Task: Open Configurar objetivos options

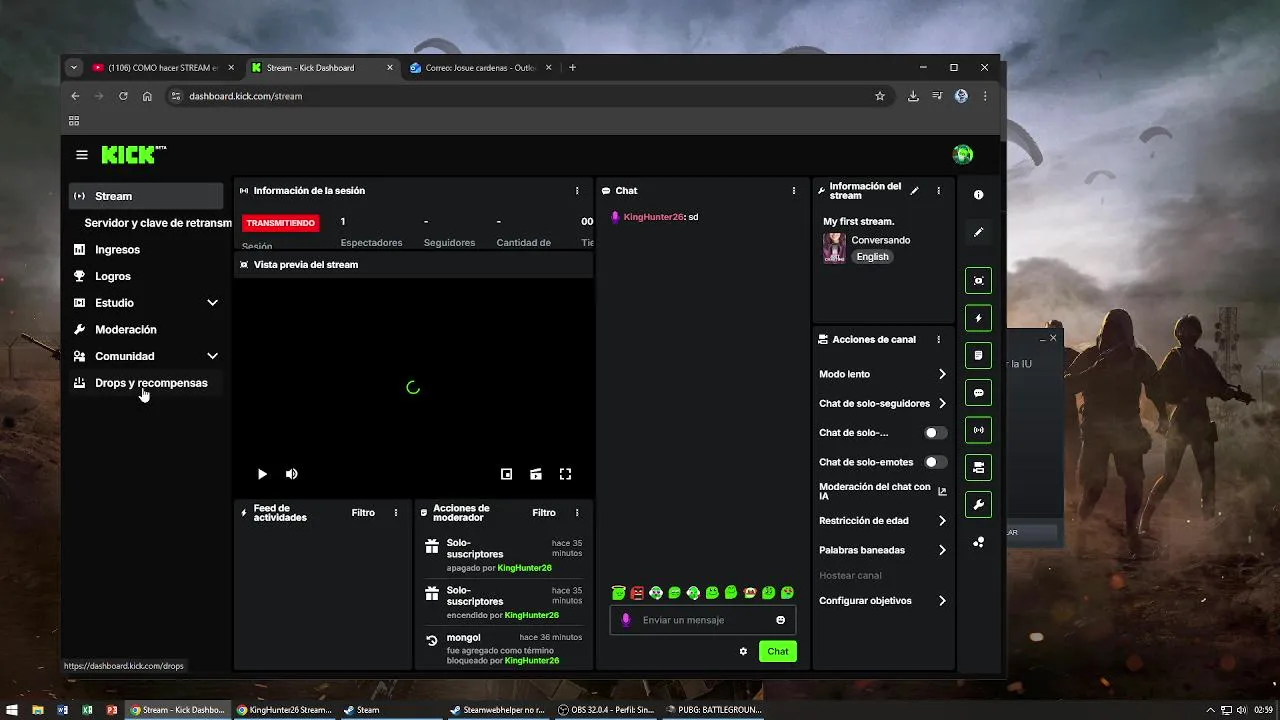Action: [x=882, y=601]
